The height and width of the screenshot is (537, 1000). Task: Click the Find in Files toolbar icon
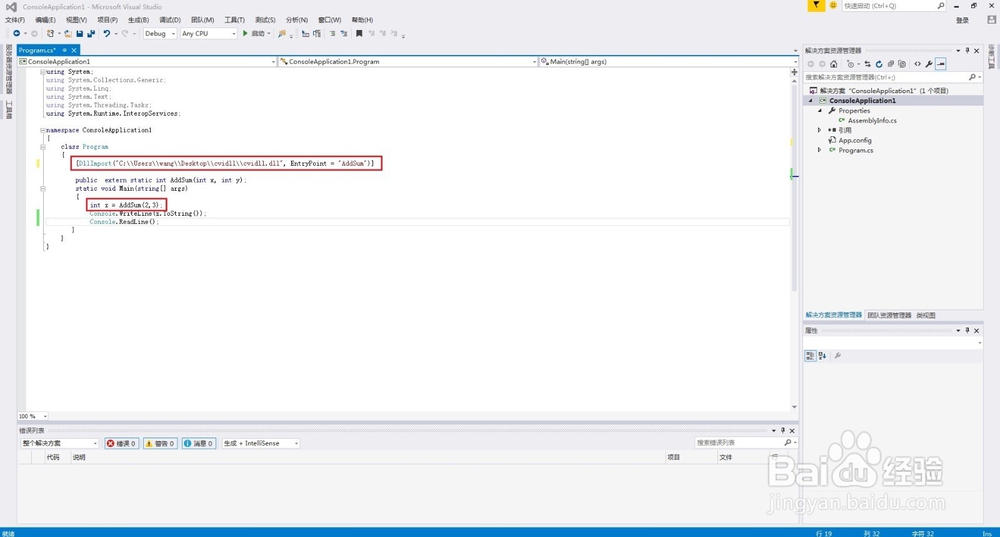(282, 33)
